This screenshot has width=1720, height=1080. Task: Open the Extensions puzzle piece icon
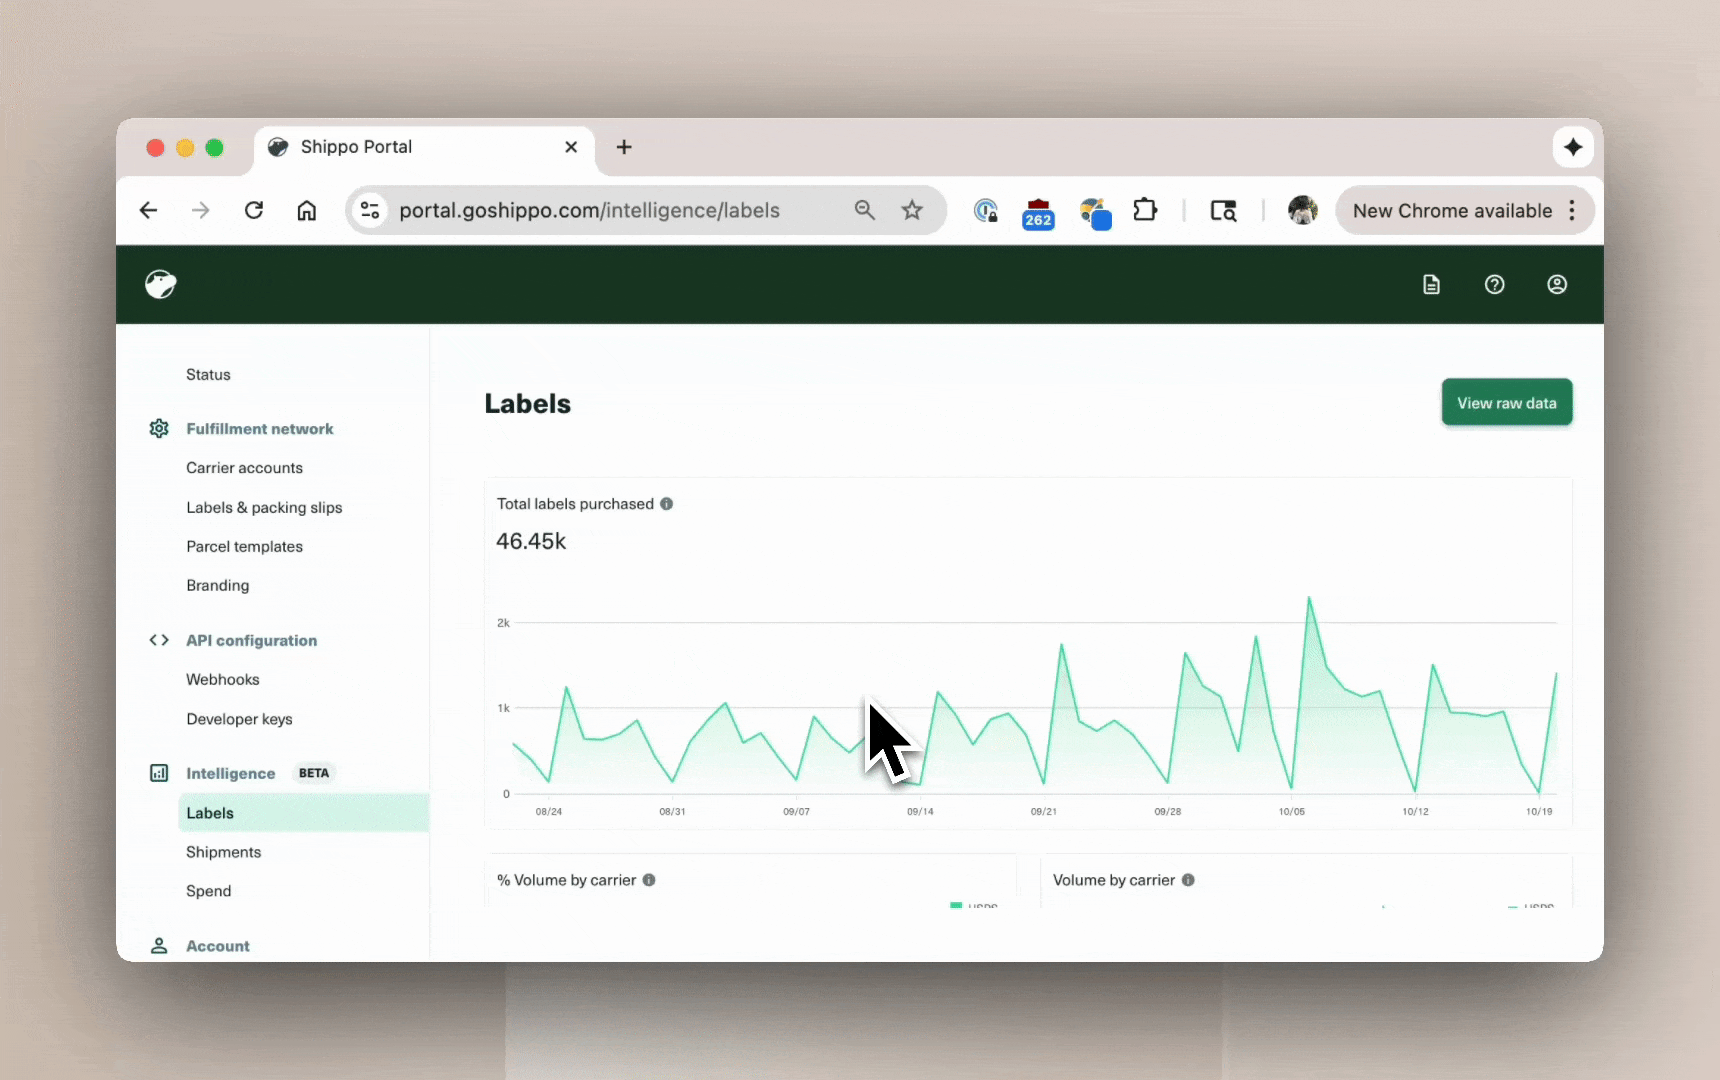click(1145, 210)
